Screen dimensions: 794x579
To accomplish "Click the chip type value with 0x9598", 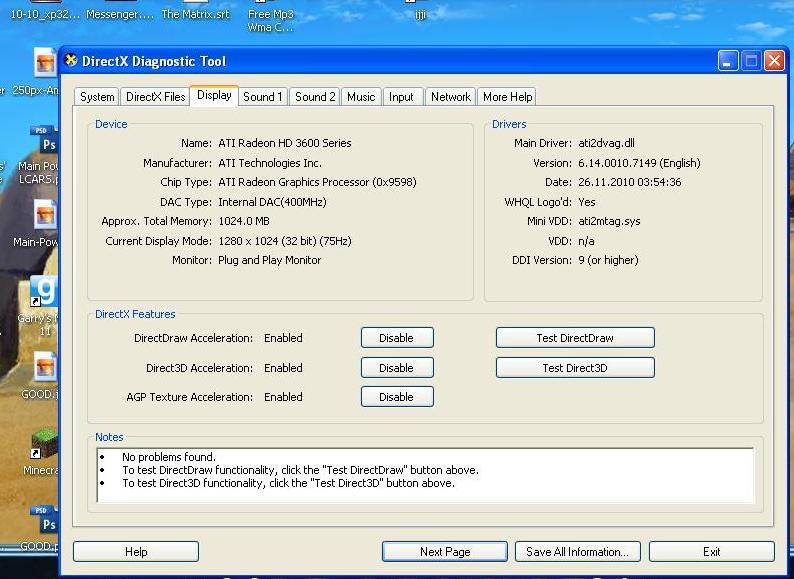I will point(317,182).
